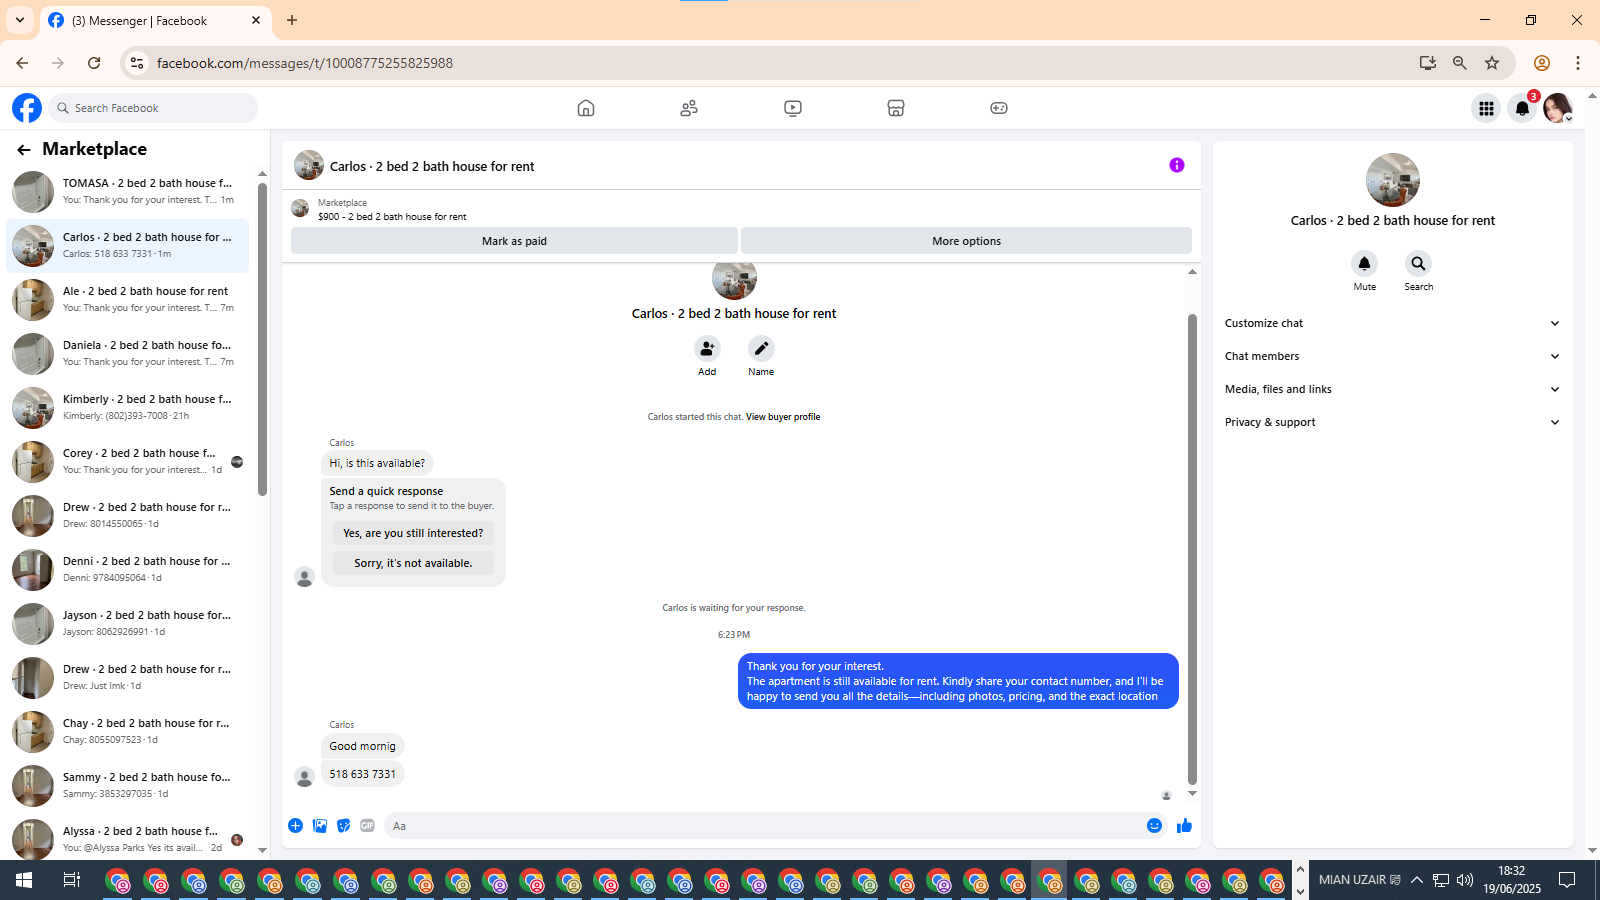Choose a GIF from the composer
Image resolution: width=1600 pixels, height=900 pixels.
click(x=368, y=825)
